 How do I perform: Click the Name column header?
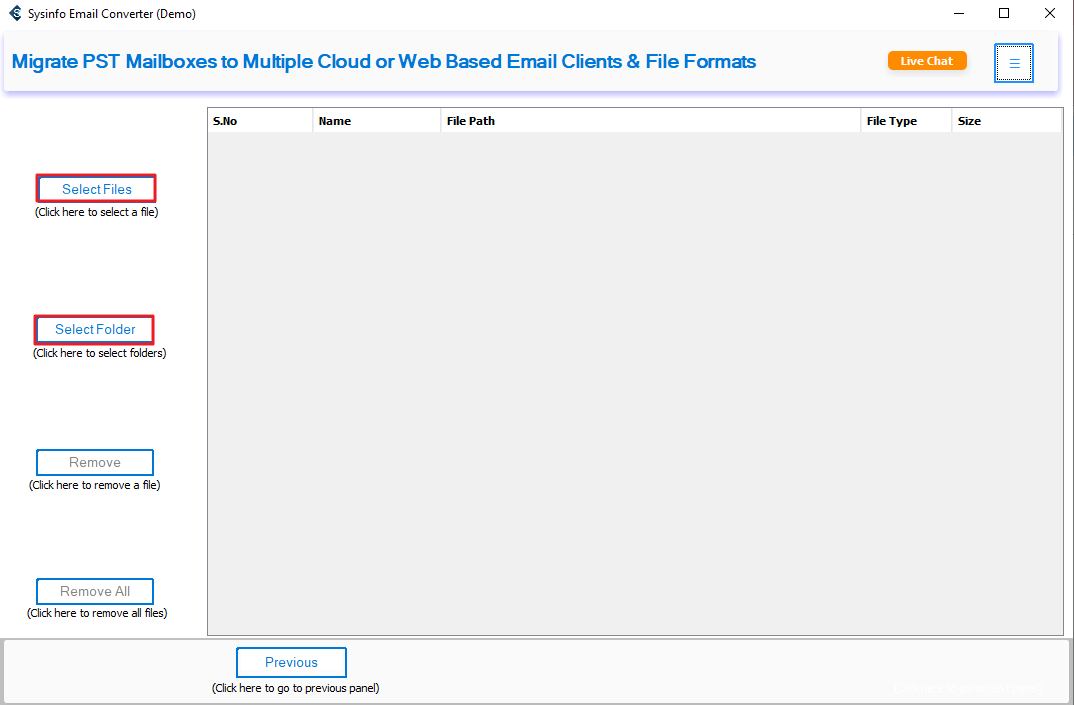point(377,121)
